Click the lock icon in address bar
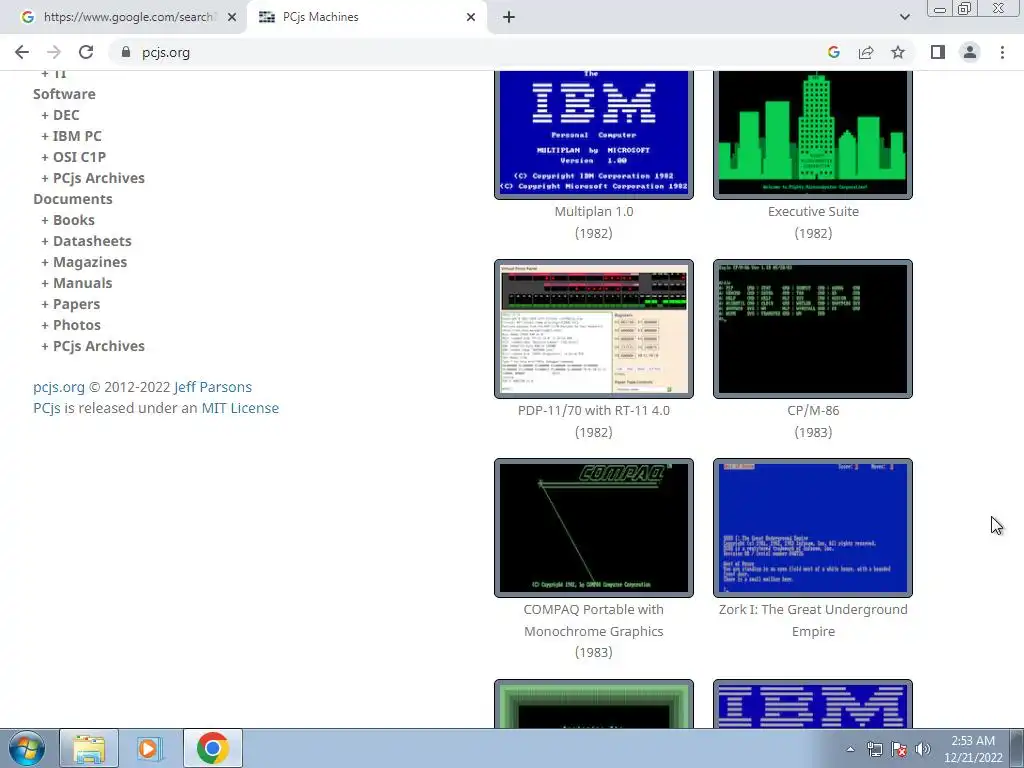Screen dimensions: 1024x768 point(126,52)
